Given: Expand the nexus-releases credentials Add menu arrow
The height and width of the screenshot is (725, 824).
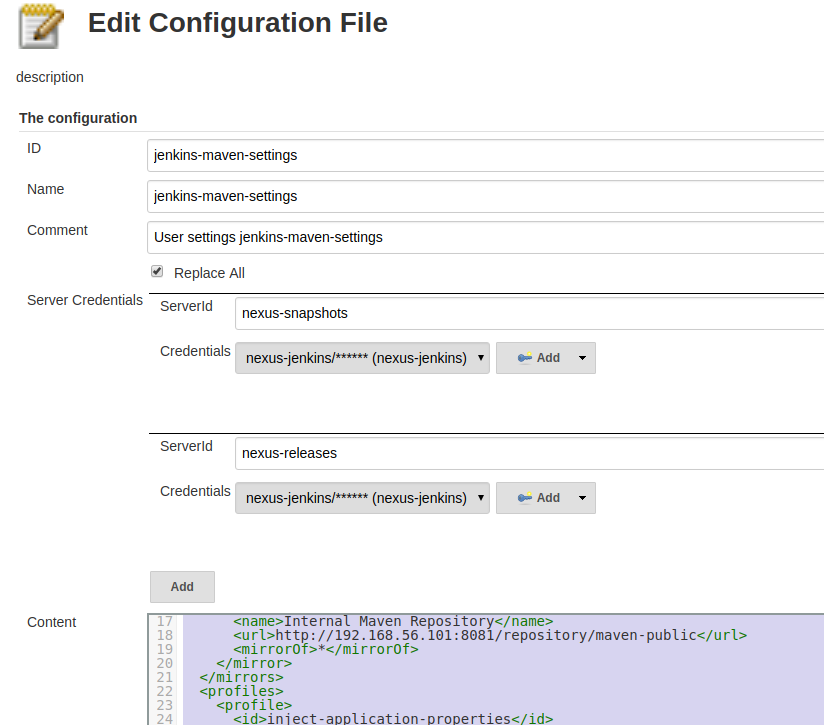Looking at the screenshot, I should pos(582,498).
